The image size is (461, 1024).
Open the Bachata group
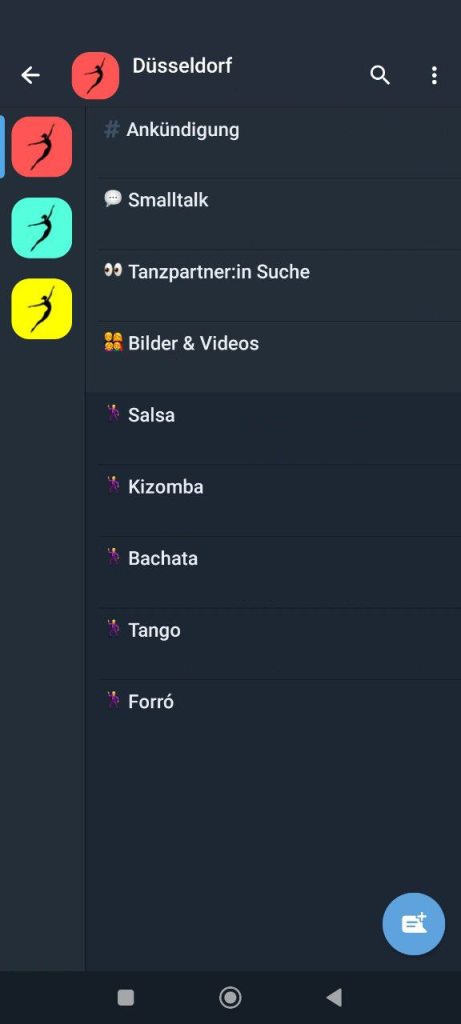coord(273,572)
